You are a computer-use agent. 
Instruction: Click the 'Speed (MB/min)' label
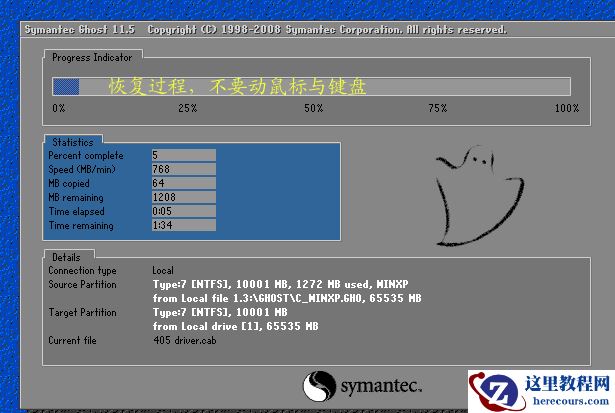[x=82, y=169]
